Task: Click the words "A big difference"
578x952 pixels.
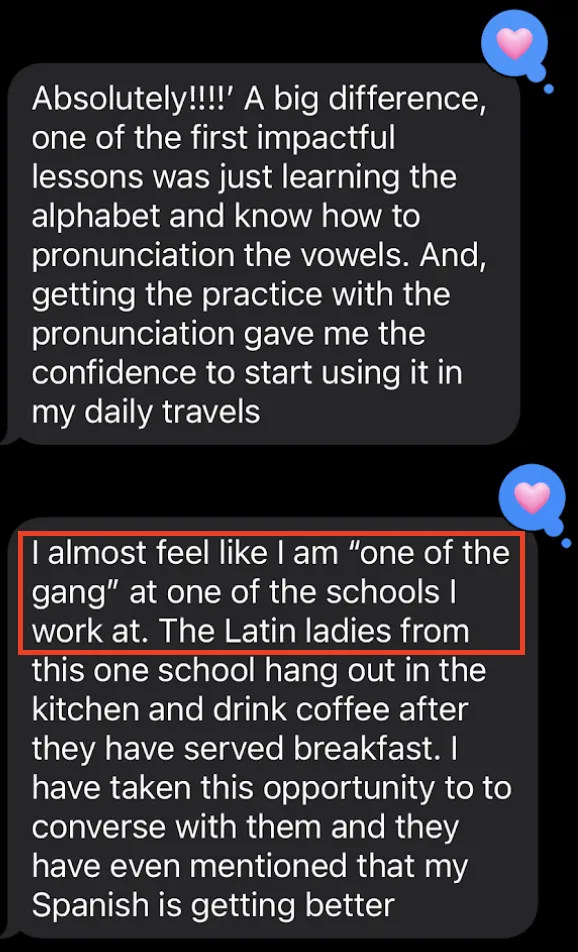Action: (x=364, y=98)
